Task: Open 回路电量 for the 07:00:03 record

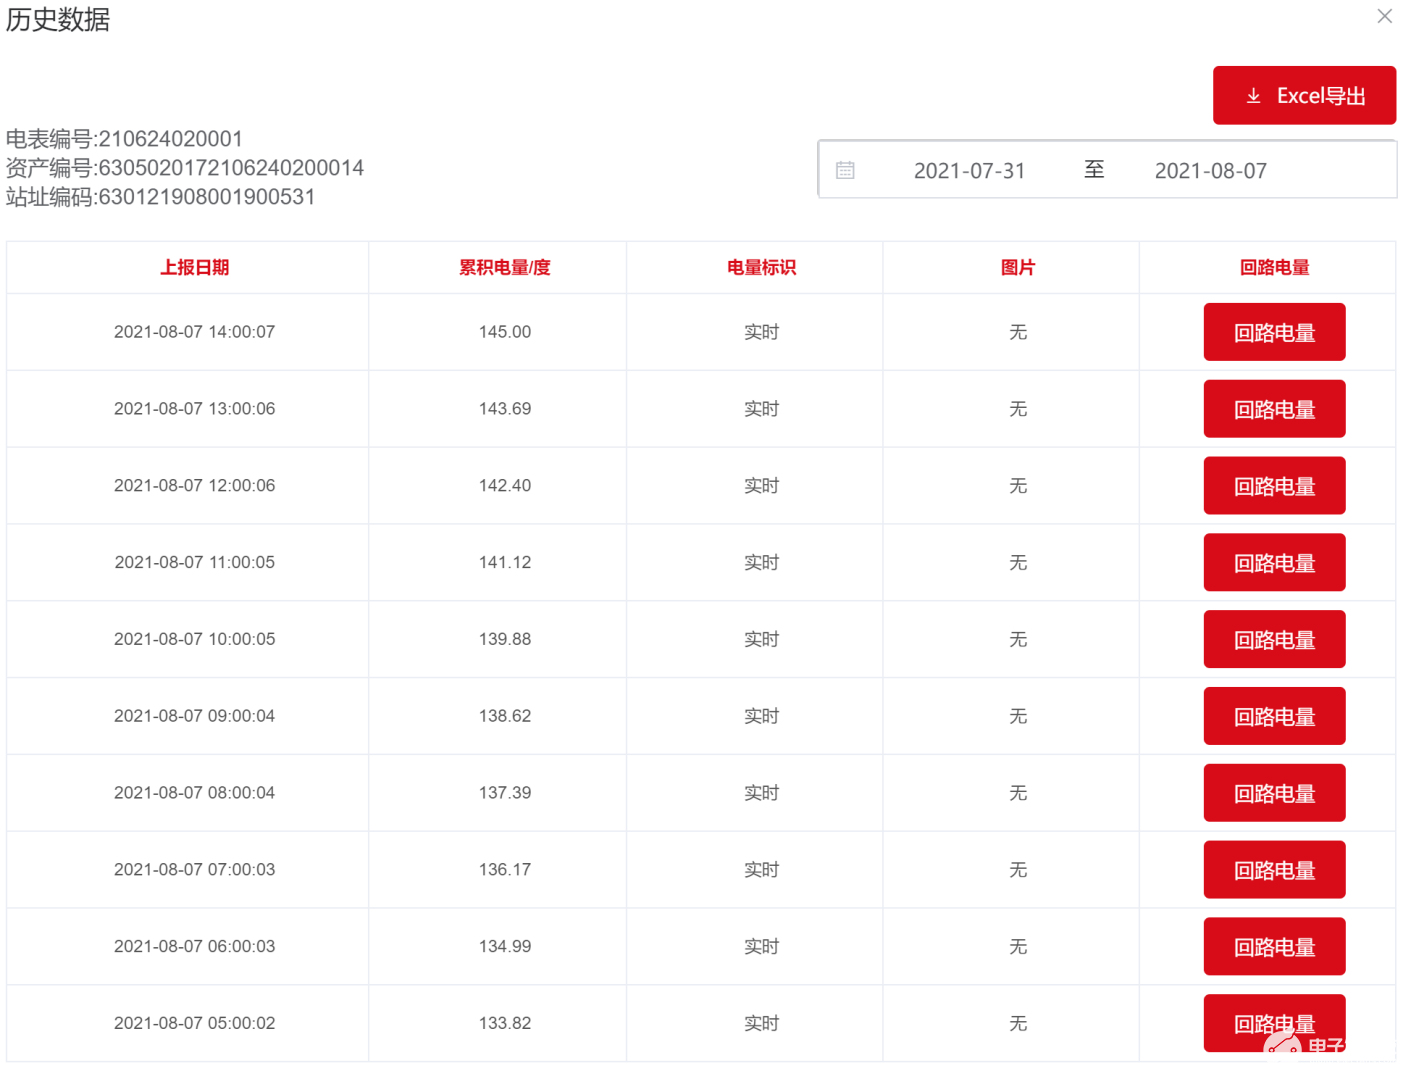Action: (x=1274, y=870)
